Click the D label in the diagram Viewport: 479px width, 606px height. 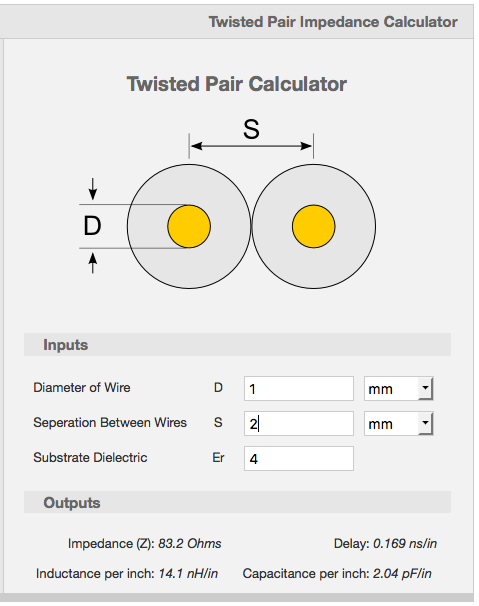[92, 226]
